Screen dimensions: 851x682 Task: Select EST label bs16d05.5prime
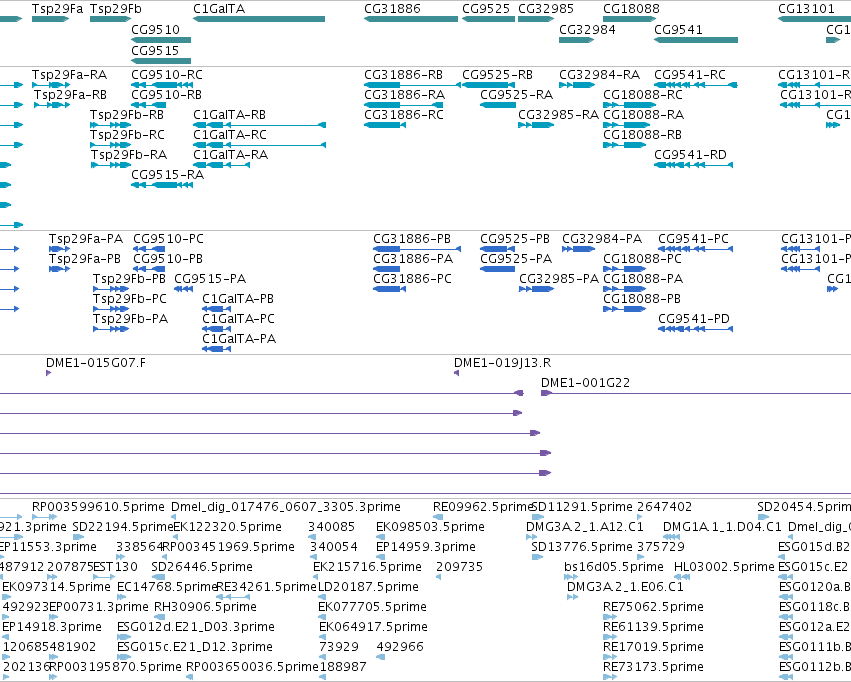pos(614,567)
